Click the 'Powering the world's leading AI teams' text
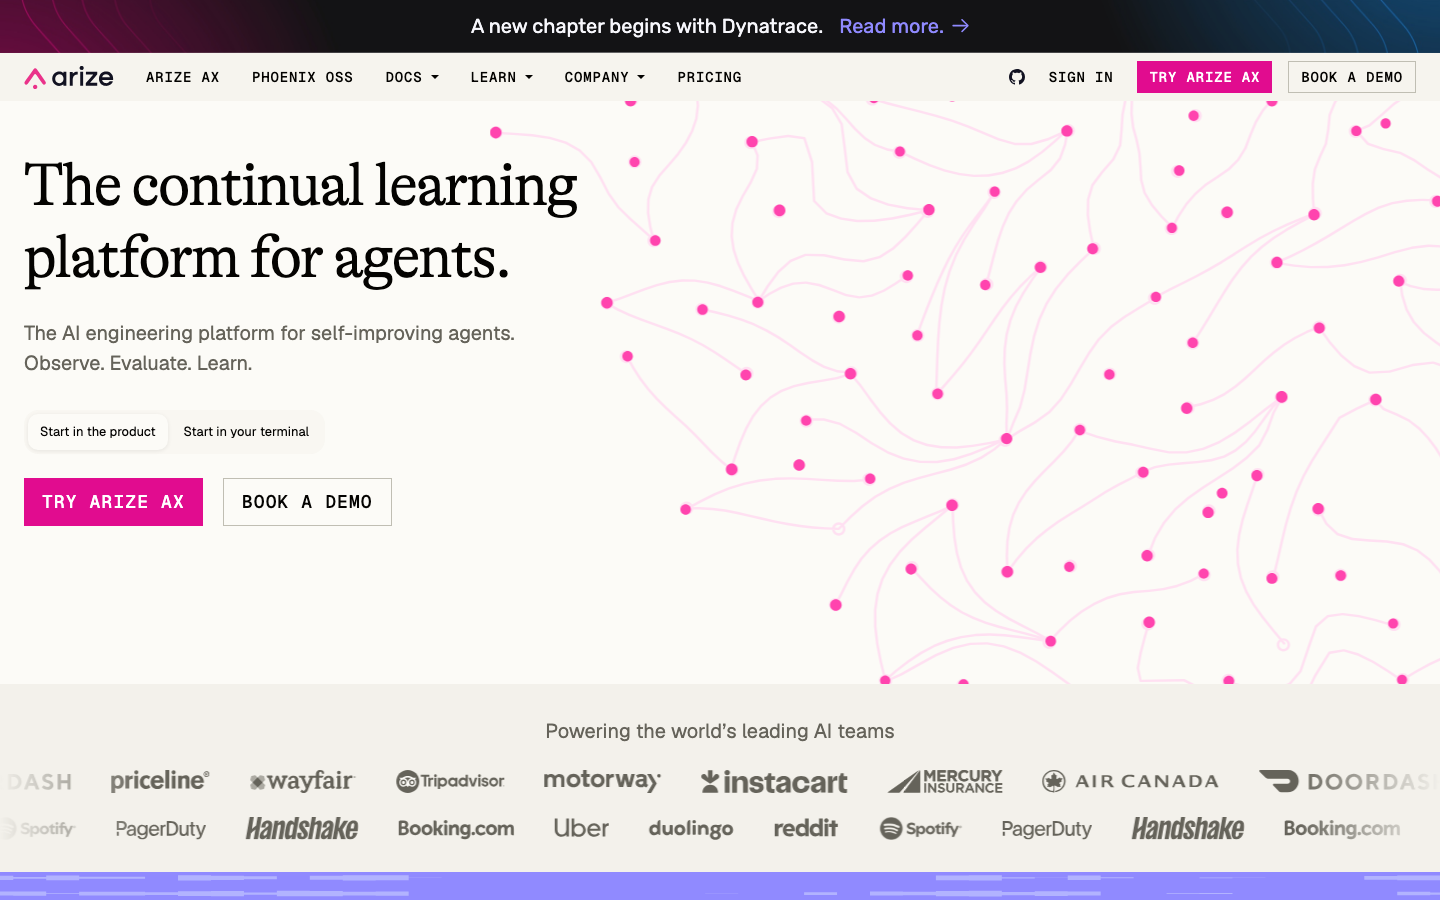The height and width of the screenshot is (900, 1440). (x=720, y=731)
